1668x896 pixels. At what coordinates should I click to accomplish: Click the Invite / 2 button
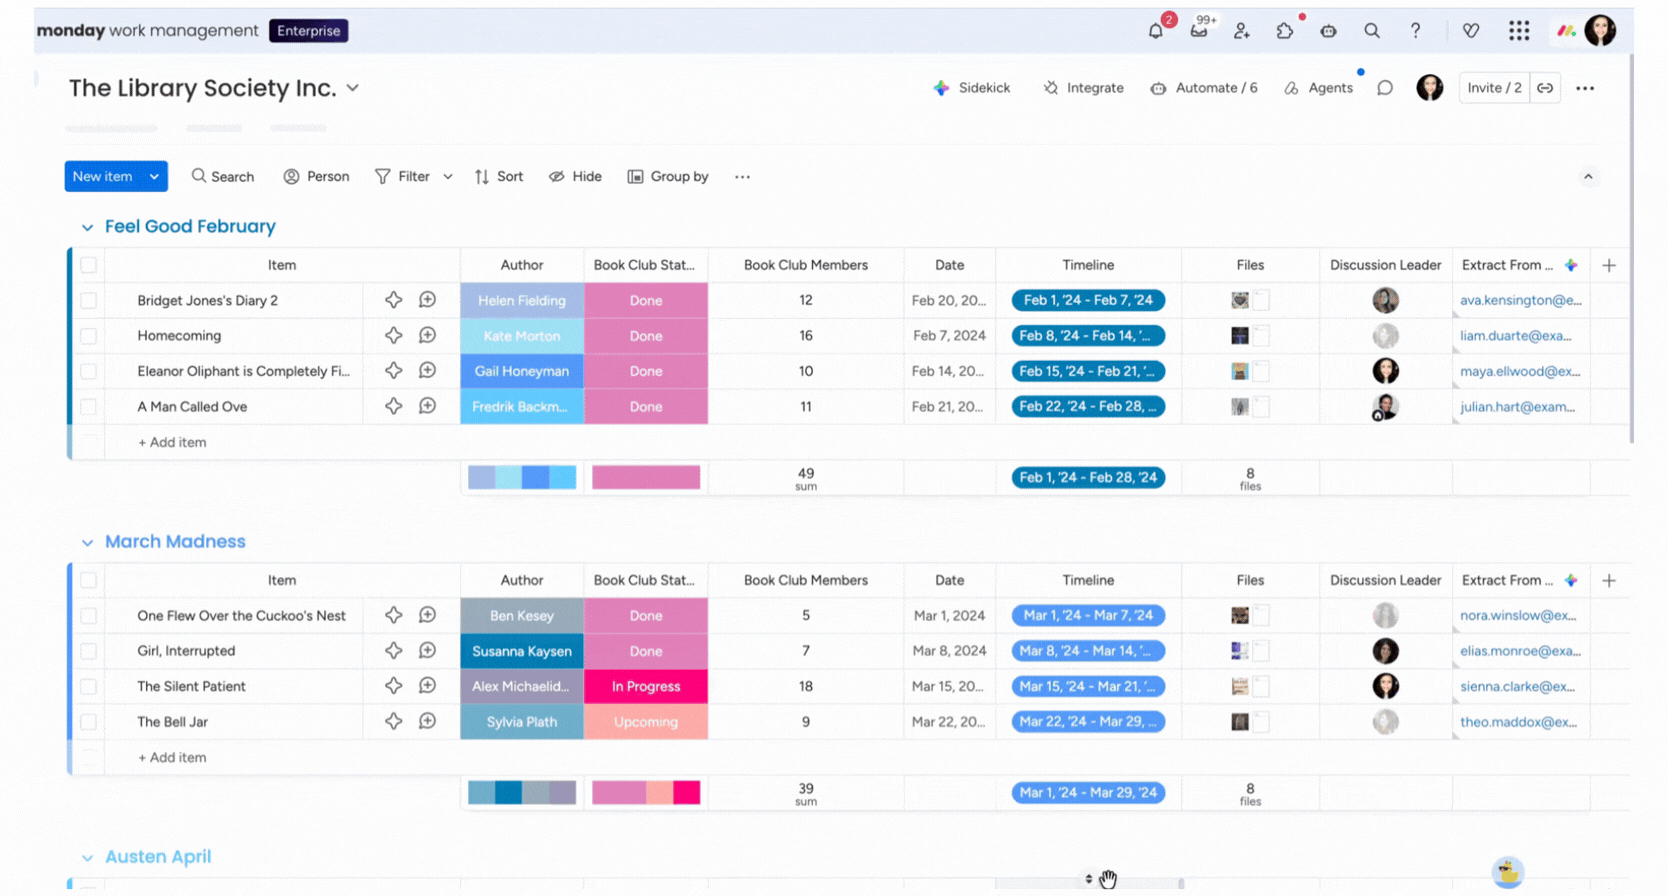pos(1494,88)
